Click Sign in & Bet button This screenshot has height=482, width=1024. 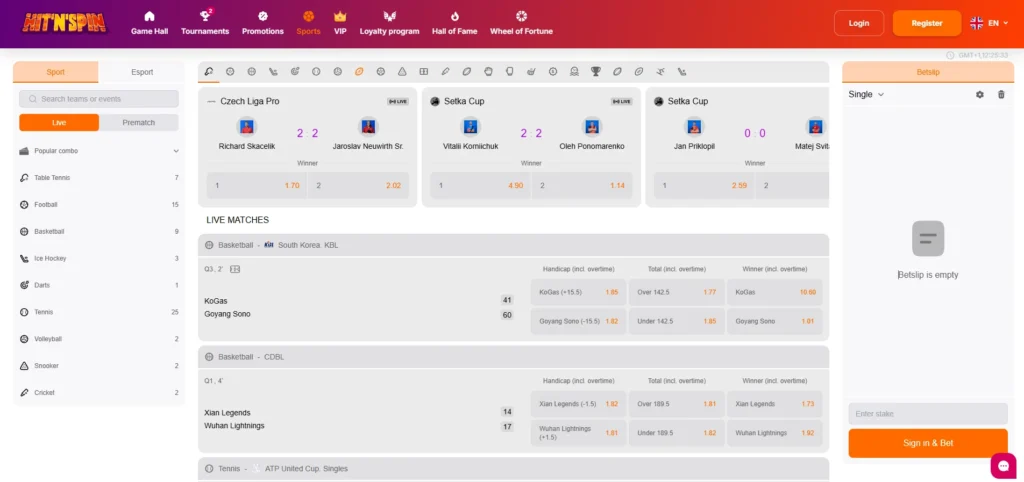pyautogui.click(x=928, y=443)
